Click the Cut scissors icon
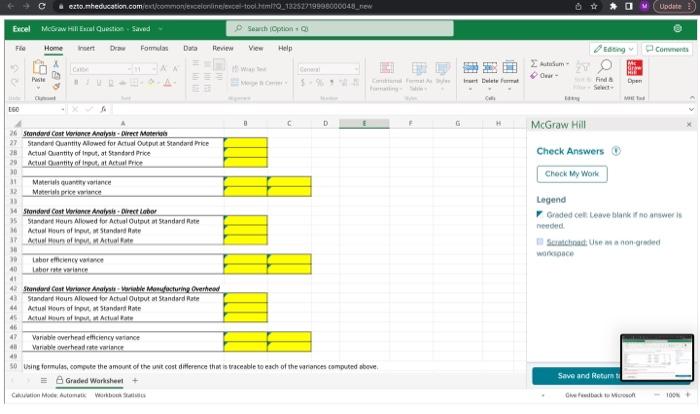Image resolution: width=700 pixels, height=414 pixels. [x=56, y=64]
